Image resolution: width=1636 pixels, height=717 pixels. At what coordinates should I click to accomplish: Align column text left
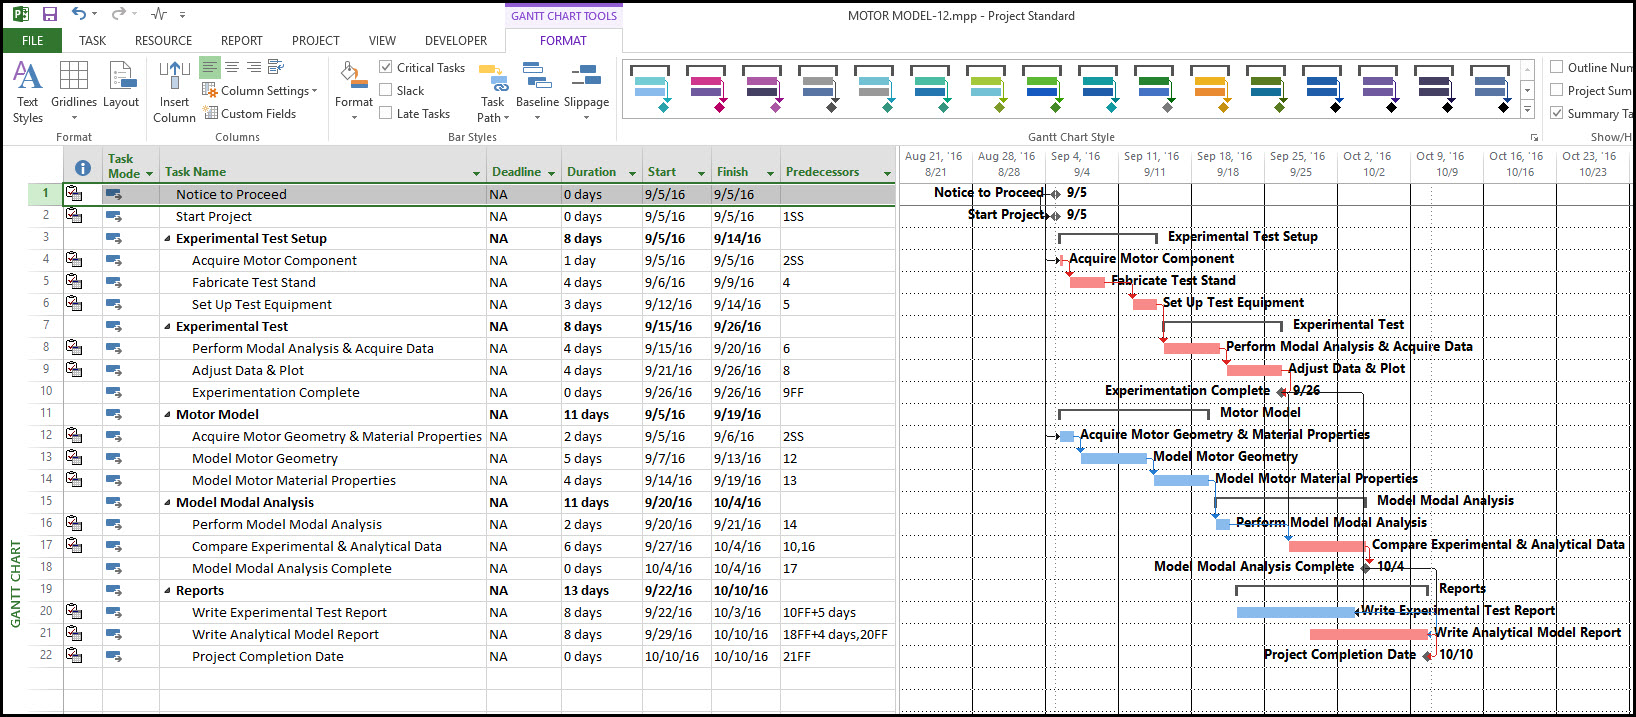pos(209,67)
